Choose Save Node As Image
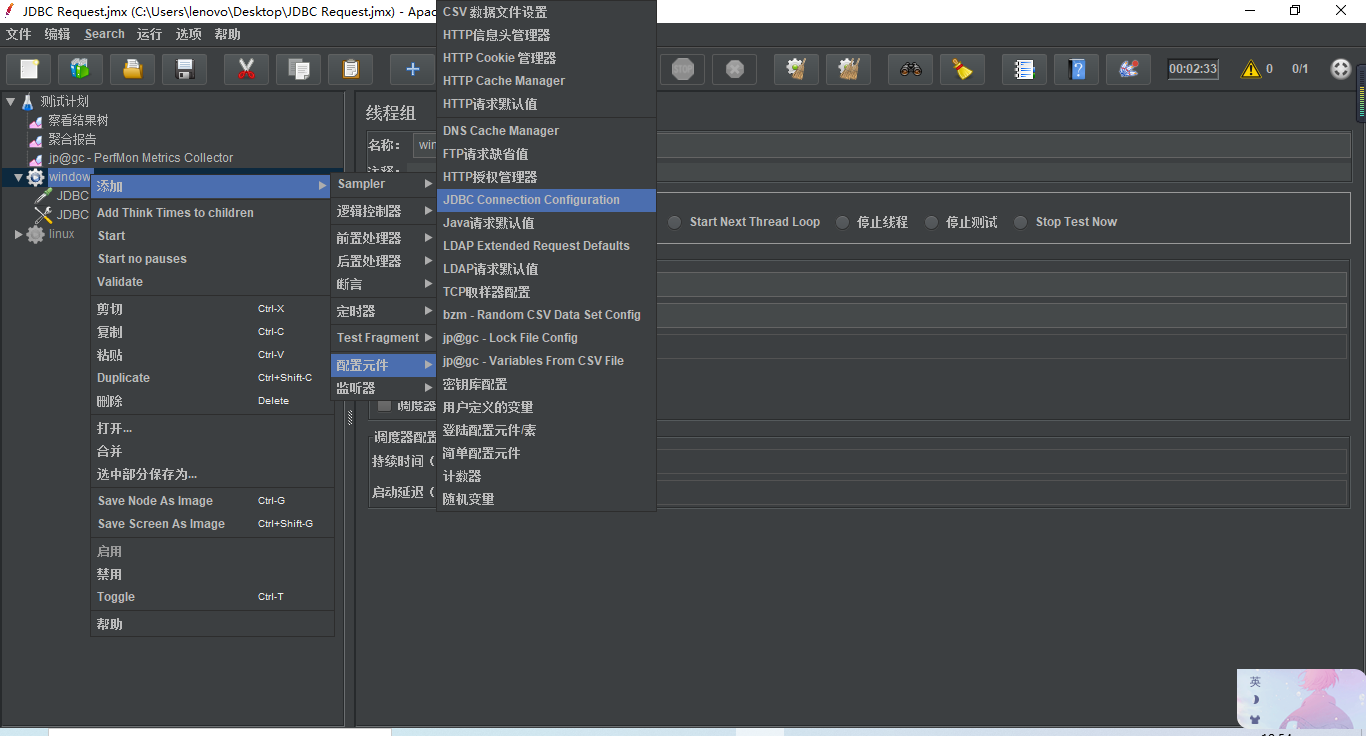This screenshot has width=1366, height=736. (212, 501)
